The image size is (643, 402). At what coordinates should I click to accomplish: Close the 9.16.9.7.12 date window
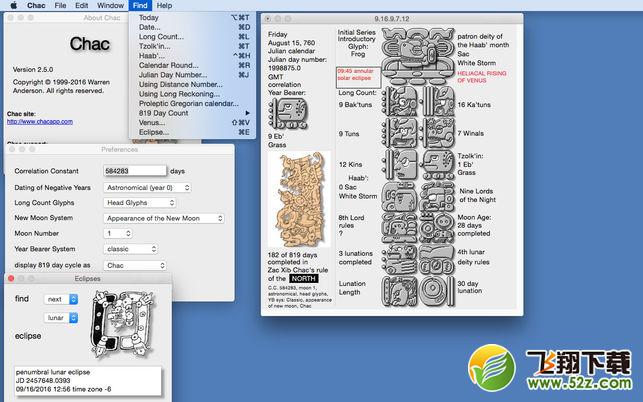[268, 18]
